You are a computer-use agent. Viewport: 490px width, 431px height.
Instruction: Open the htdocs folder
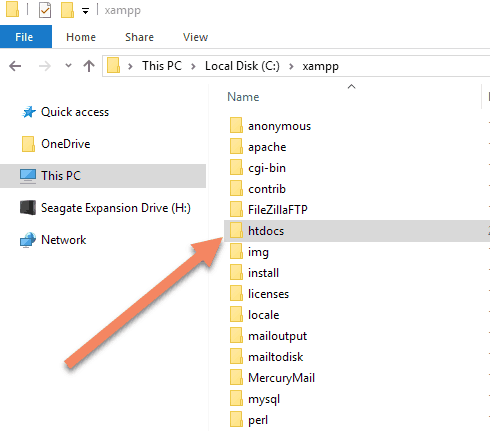click(x=266, y=231)
